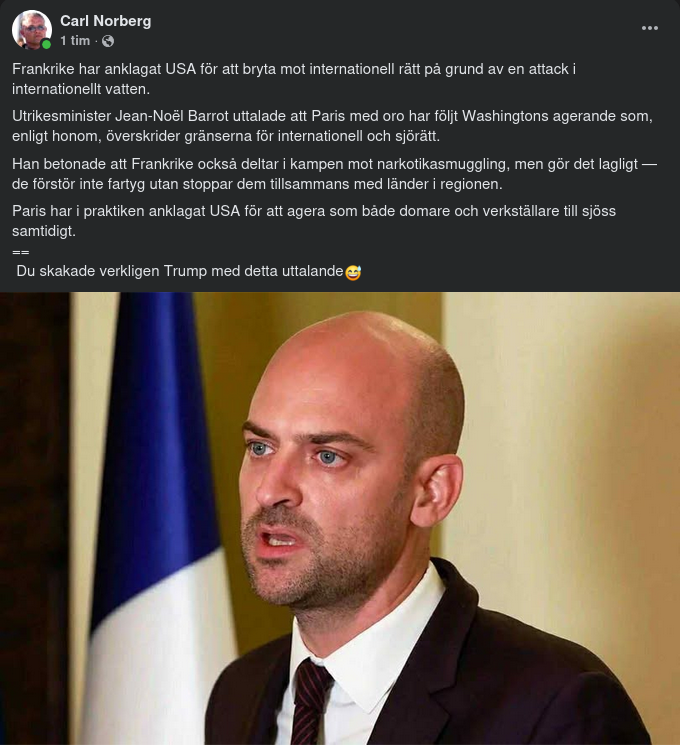Click the word 'narkotikasmuggling' in the post
680x745 pixels.
pos(443,164)
